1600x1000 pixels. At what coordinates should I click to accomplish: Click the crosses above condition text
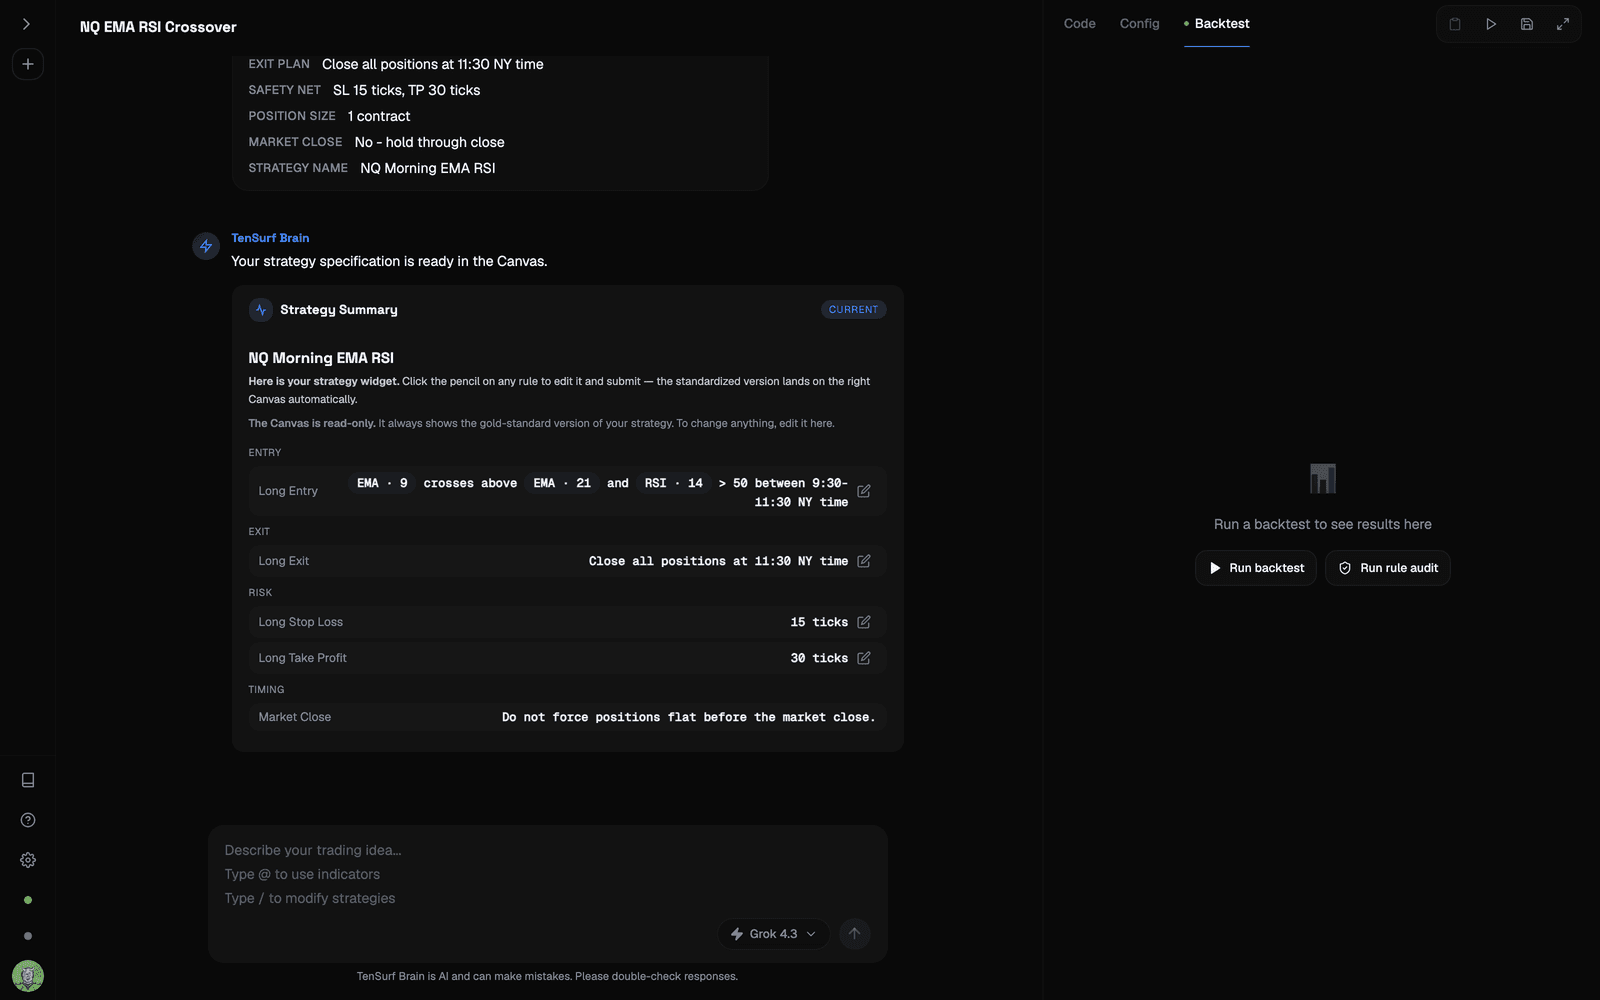click(470, 483)
